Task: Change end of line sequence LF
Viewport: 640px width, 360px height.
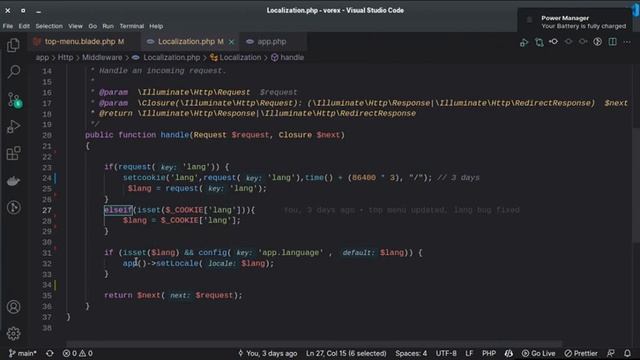Action: tap(469, 353)
